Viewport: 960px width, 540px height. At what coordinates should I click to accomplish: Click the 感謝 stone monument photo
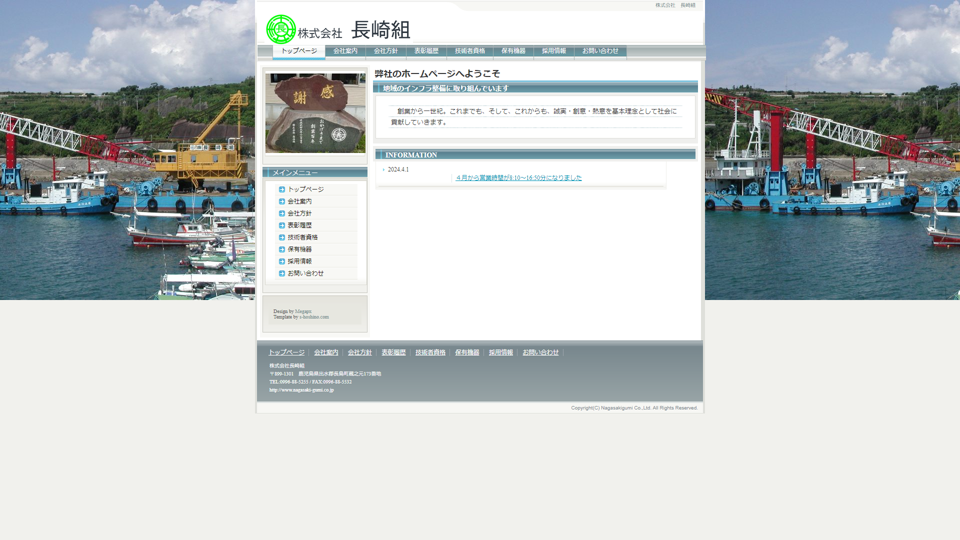[x=315, y=112]
